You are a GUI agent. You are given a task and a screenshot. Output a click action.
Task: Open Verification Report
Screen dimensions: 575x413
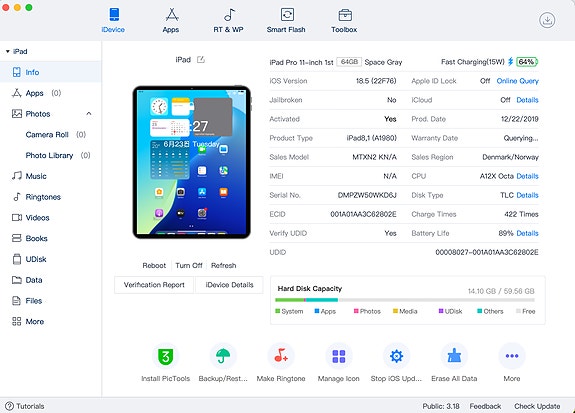154,285
